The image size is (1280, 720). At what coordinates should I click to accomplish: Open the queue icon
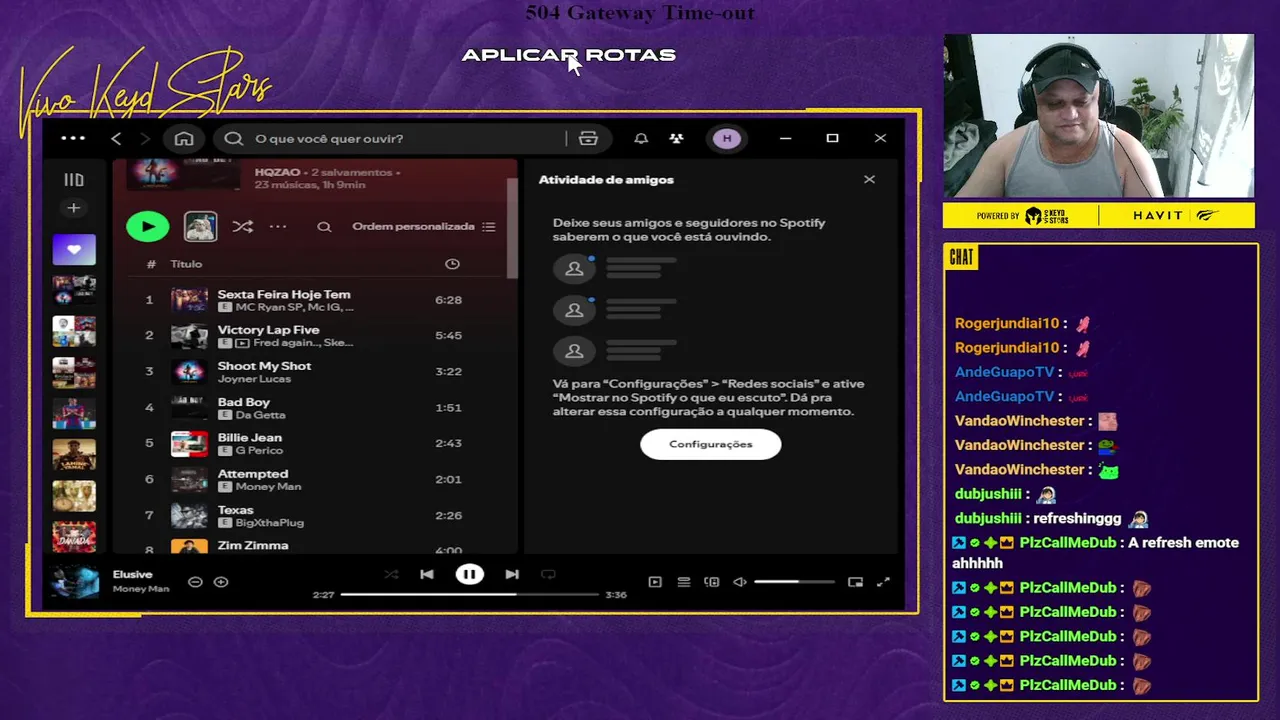click(x=684, y=582)
